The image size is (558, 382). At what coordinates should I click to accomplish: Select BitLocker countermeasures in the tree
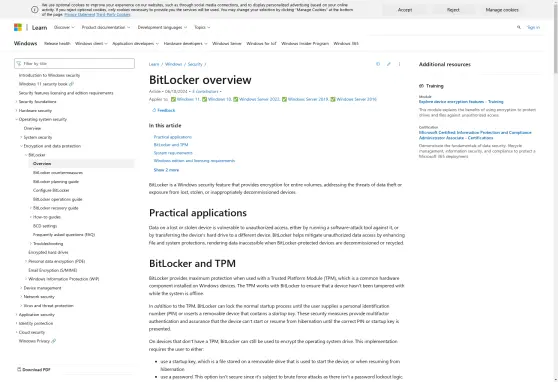[x=58, y=173]
